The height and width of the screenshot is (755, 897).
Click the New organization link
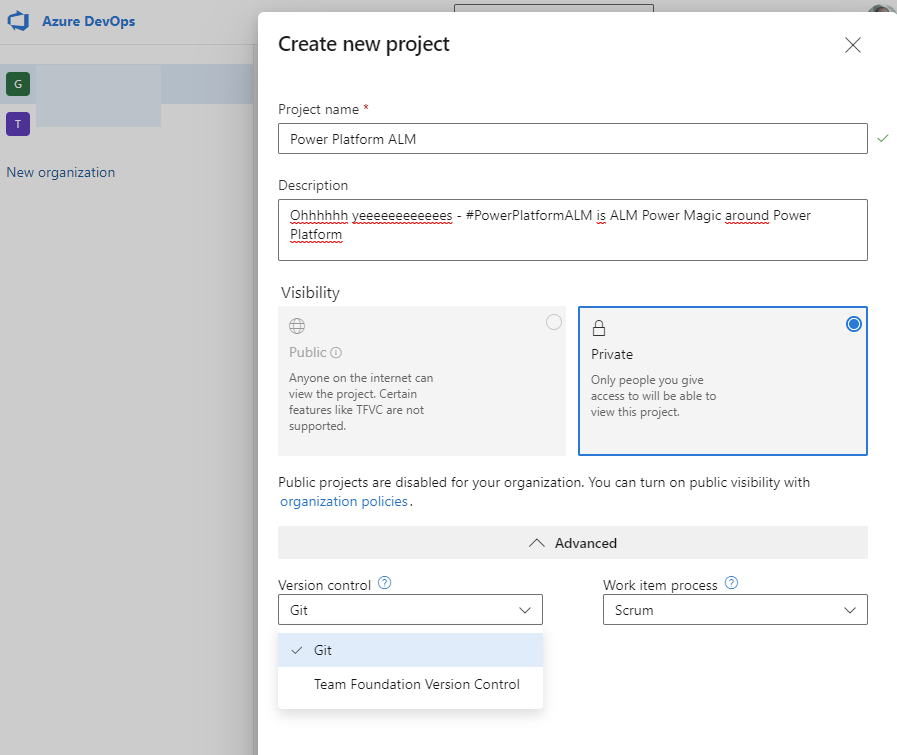click(60, 172)
